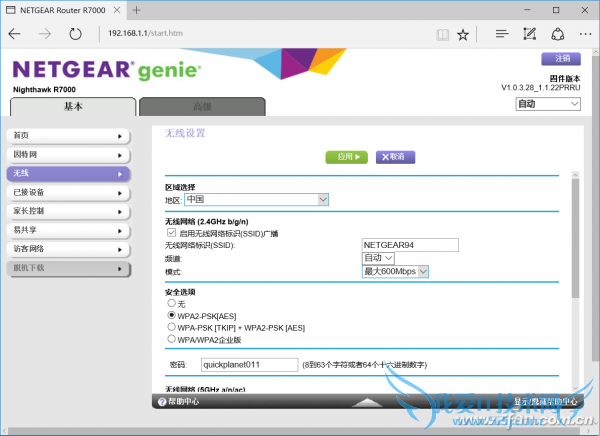The width and height of the screenshot is (600, 436).
Task: Toggle the SSID broadcast checkbox
Action: (x=171, y=233)
